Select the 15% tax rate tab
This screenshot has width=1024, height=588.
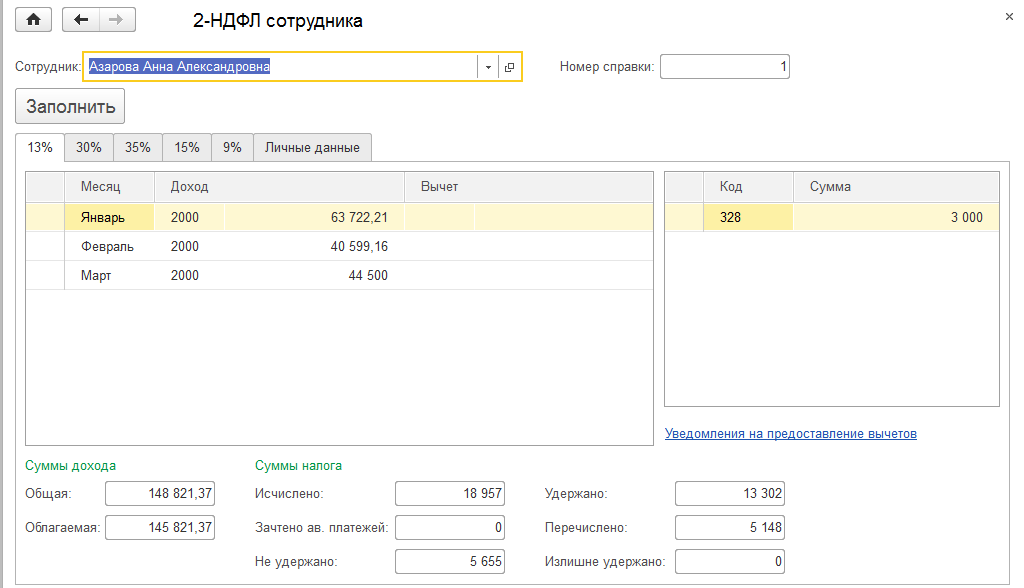click(x=187, y=147)
